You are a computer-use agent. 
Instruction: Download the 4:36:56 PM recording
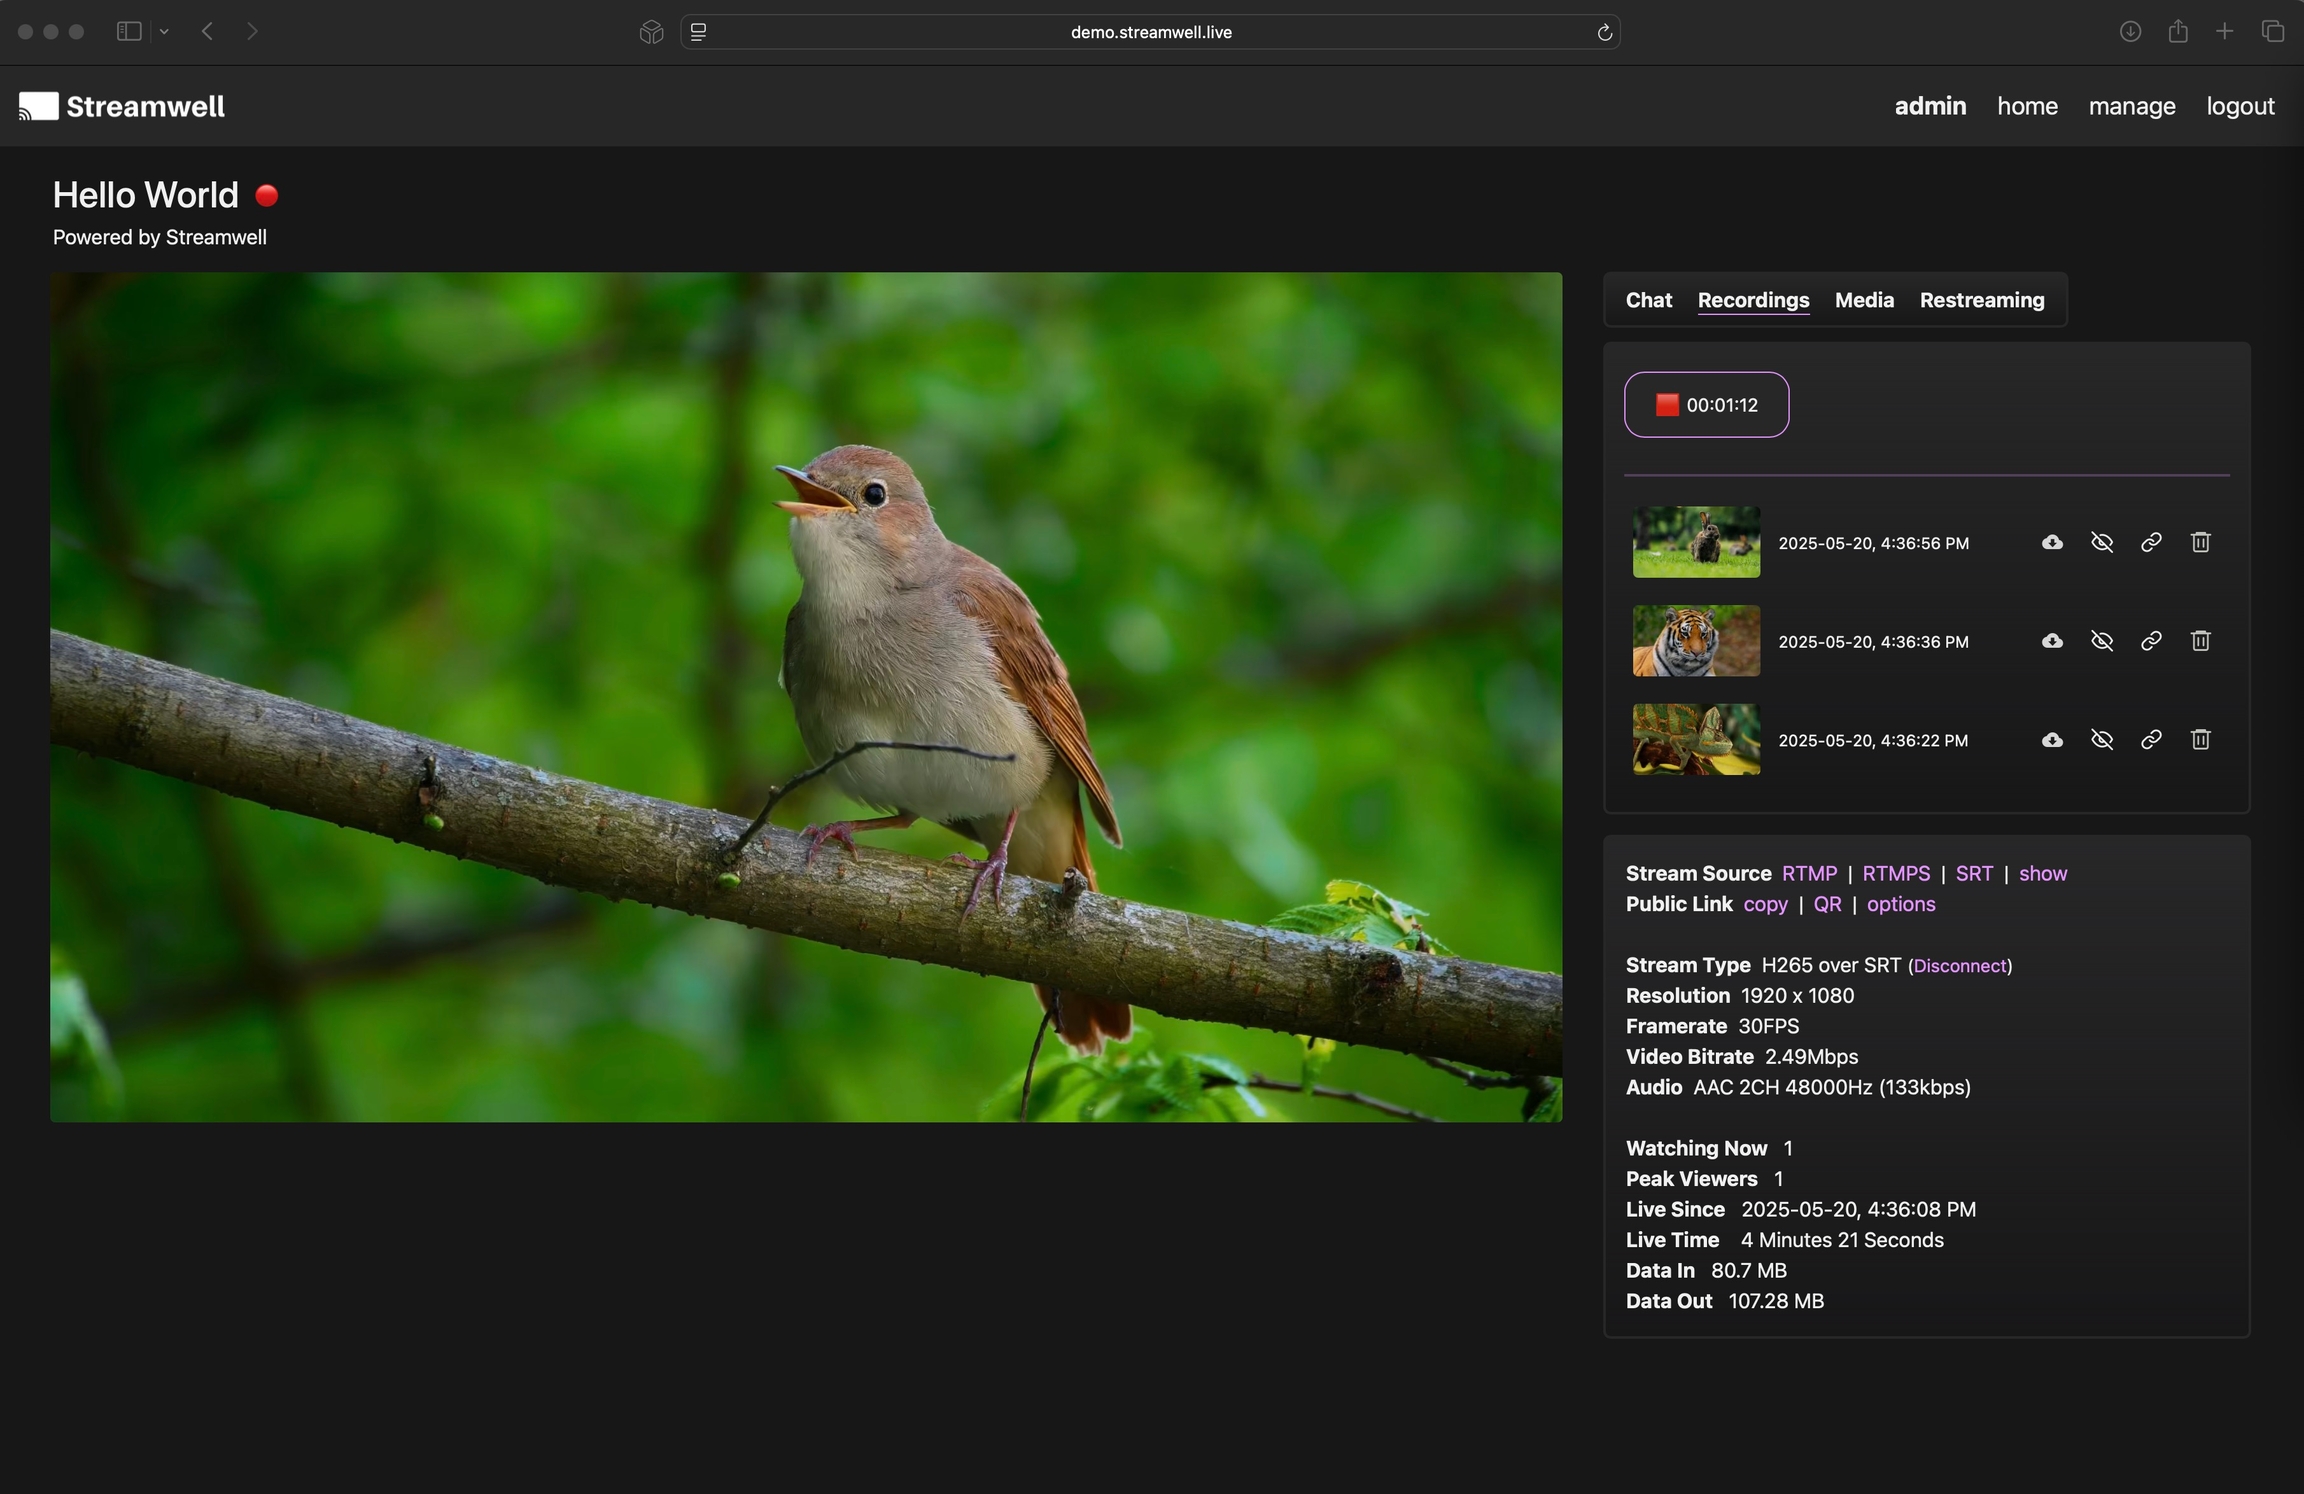[x=2052, y=542]
